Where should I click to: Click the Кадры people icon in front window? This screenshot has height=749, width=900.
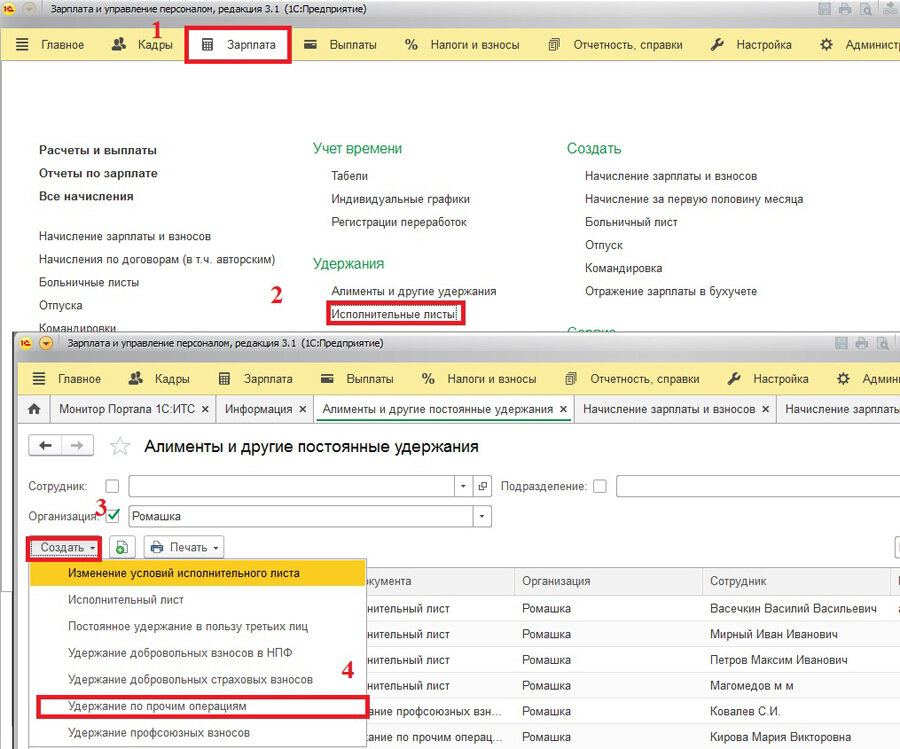pyautogui.click(x=135, y=378)
